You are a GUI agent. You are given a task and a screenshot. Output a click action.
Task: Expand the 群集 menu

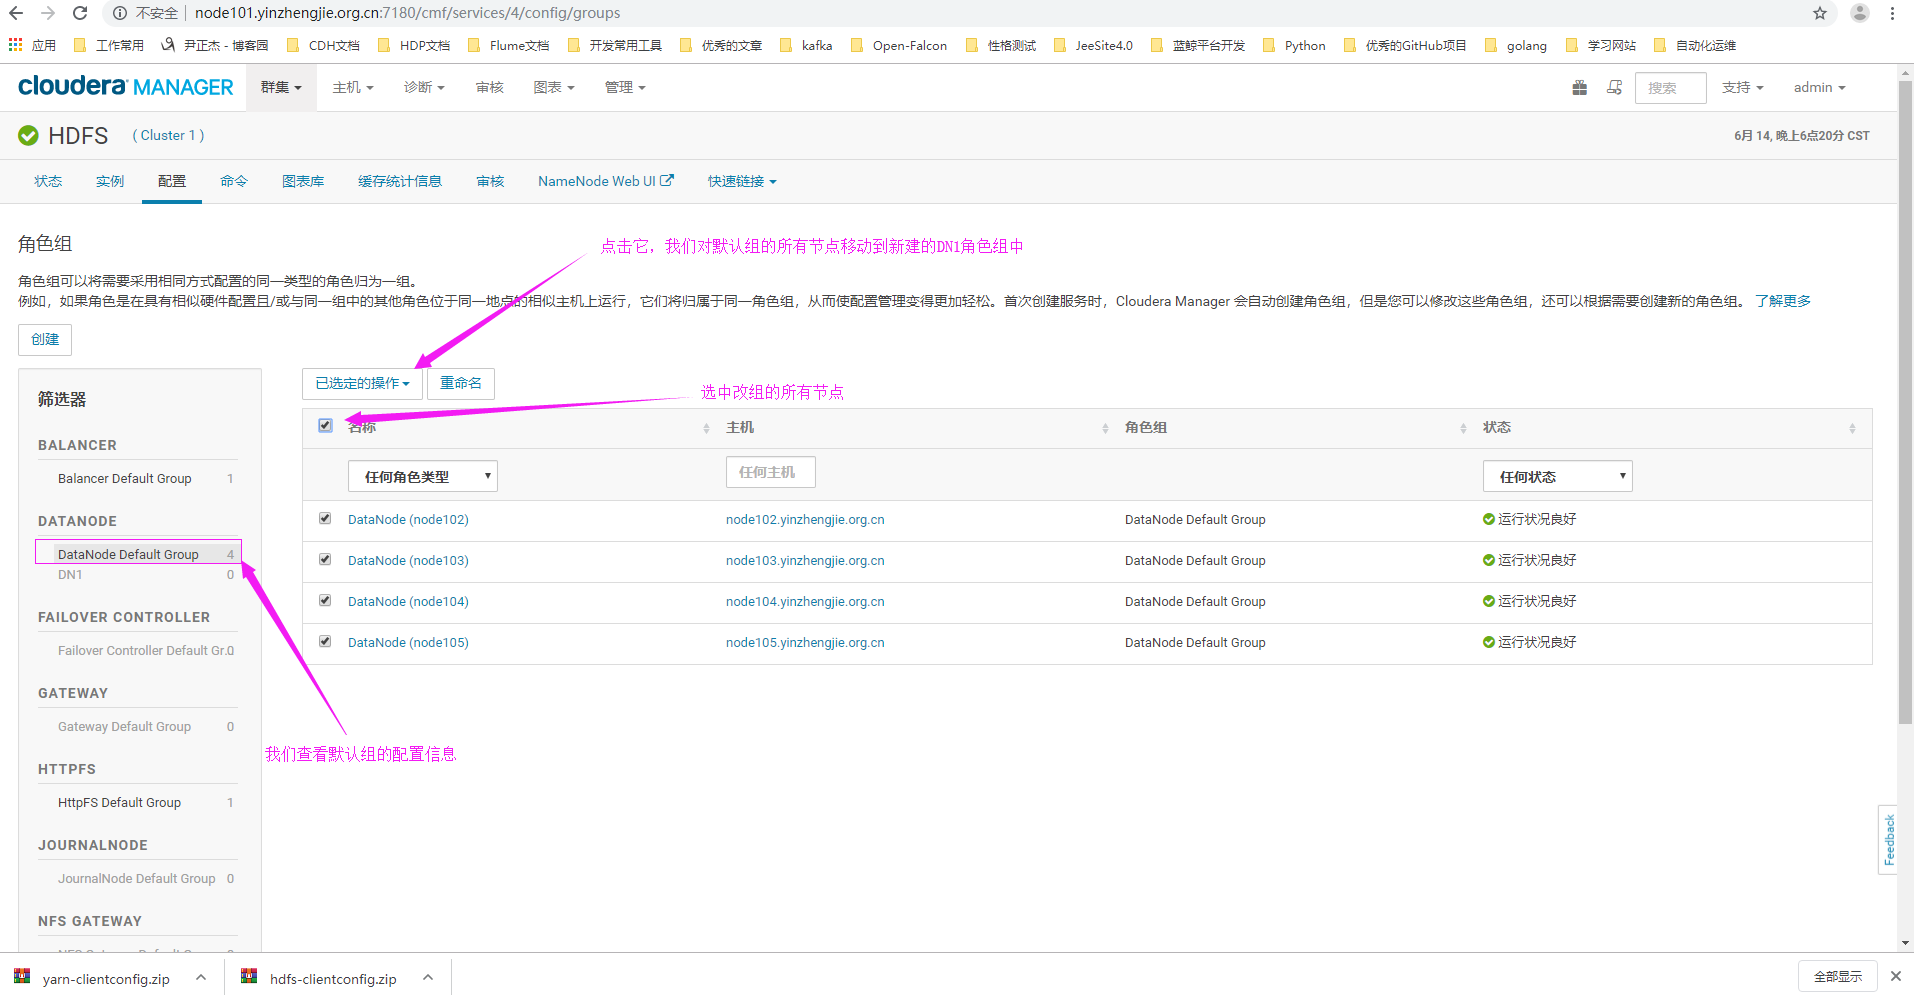[281, 87]
